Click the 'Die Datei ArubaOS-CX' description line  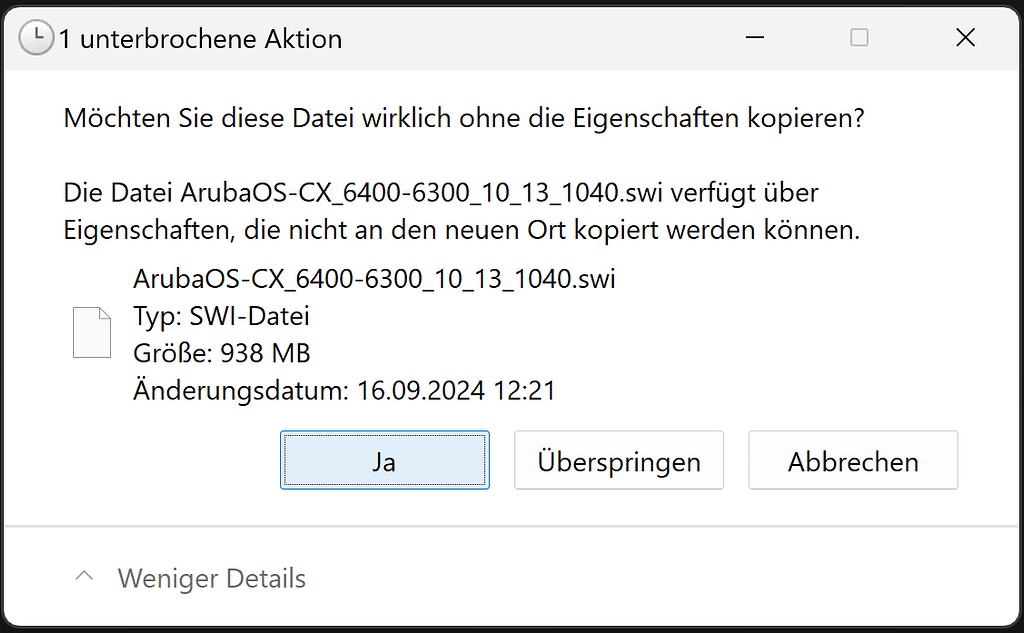click(441, 193)
